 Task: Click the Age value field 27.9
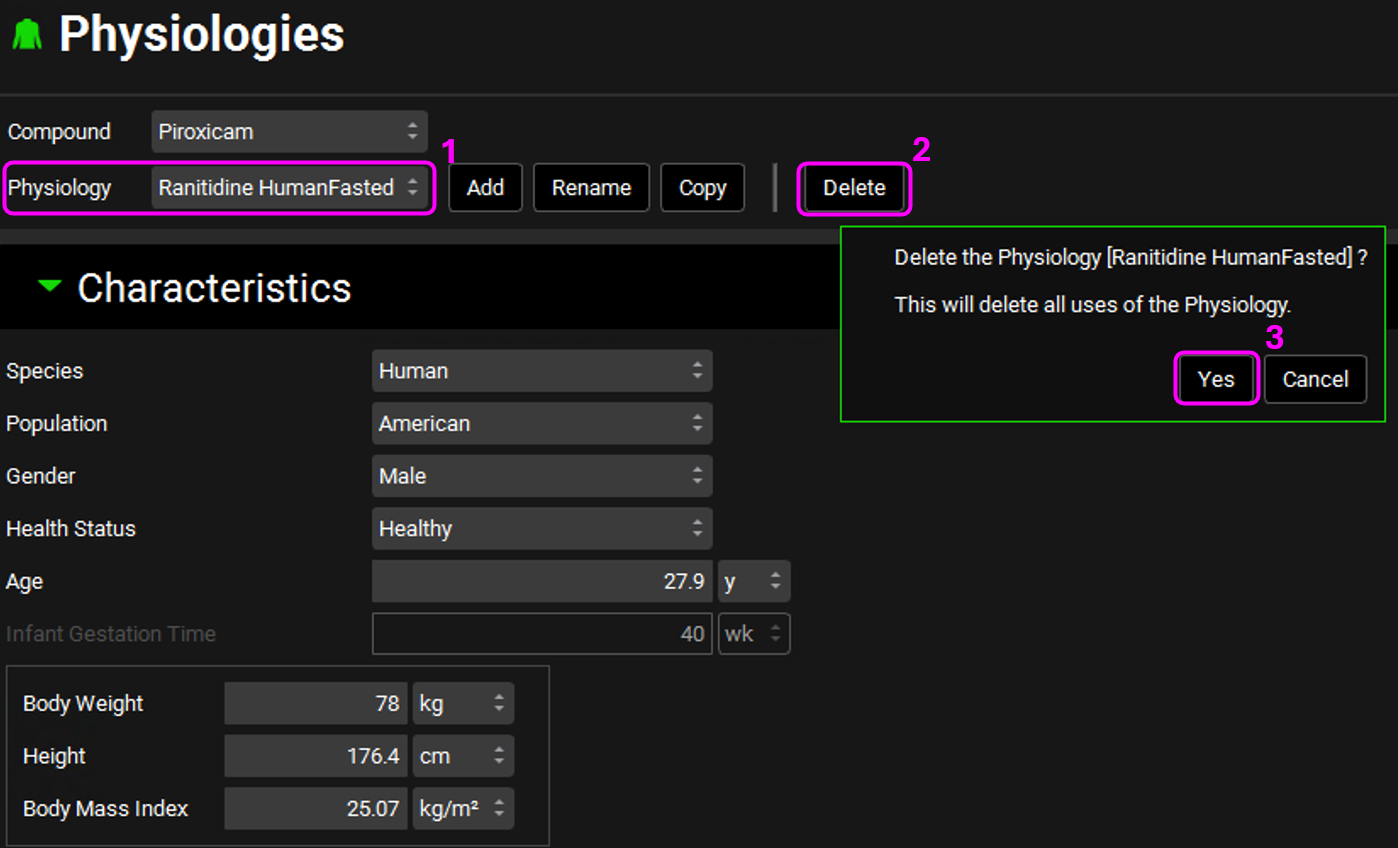click(541, 582)
